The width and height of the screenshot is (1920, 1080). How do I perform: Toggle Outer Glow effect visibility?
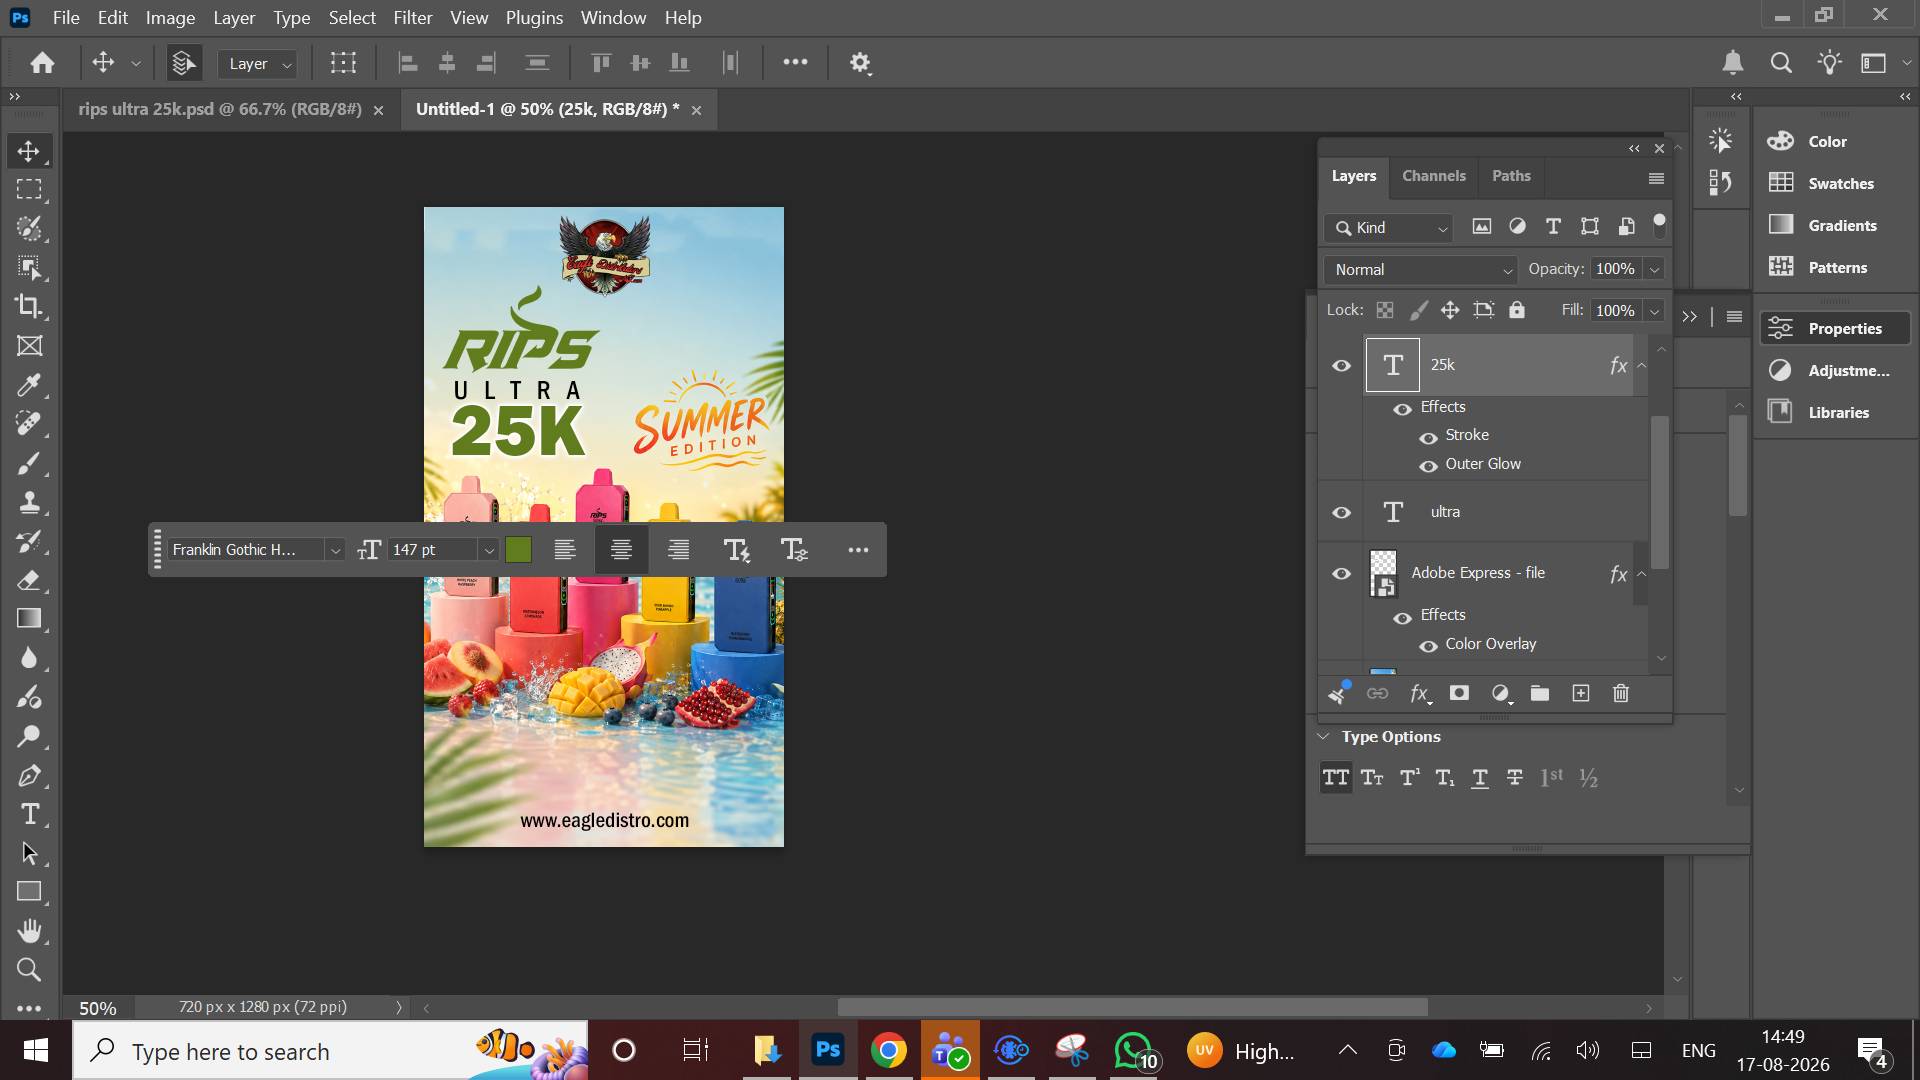1428,465
